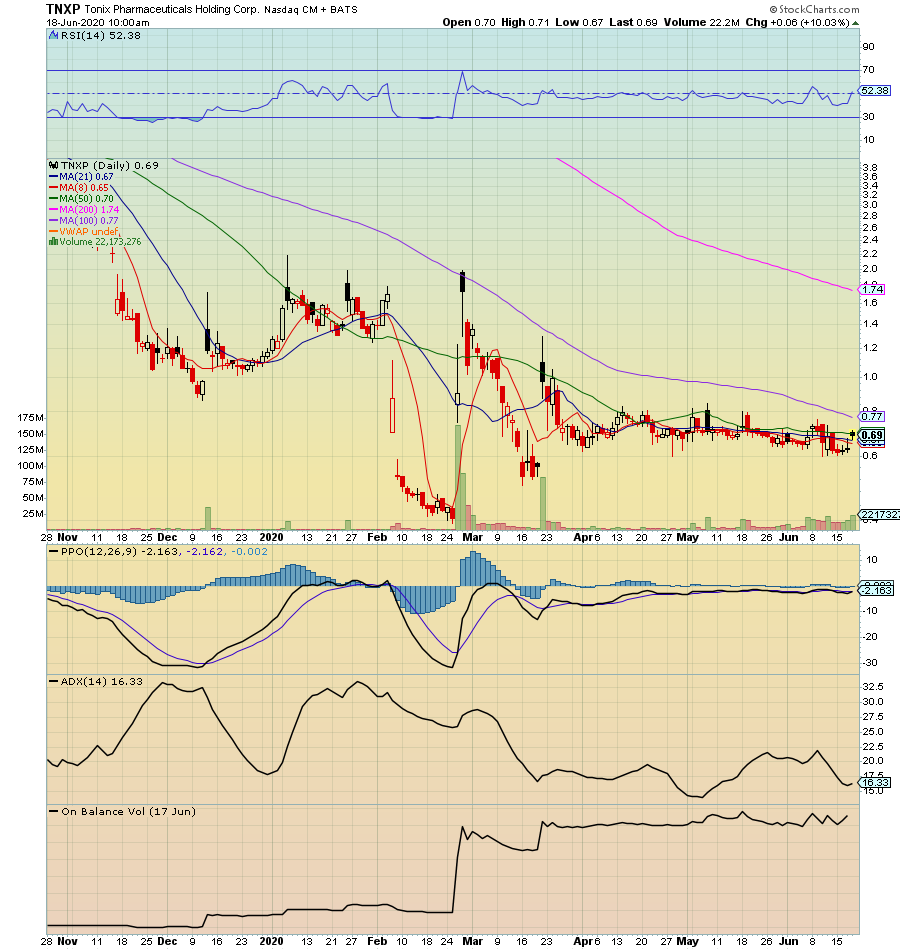Click the TNXP ticker symbol in the header

click(63, 9)
